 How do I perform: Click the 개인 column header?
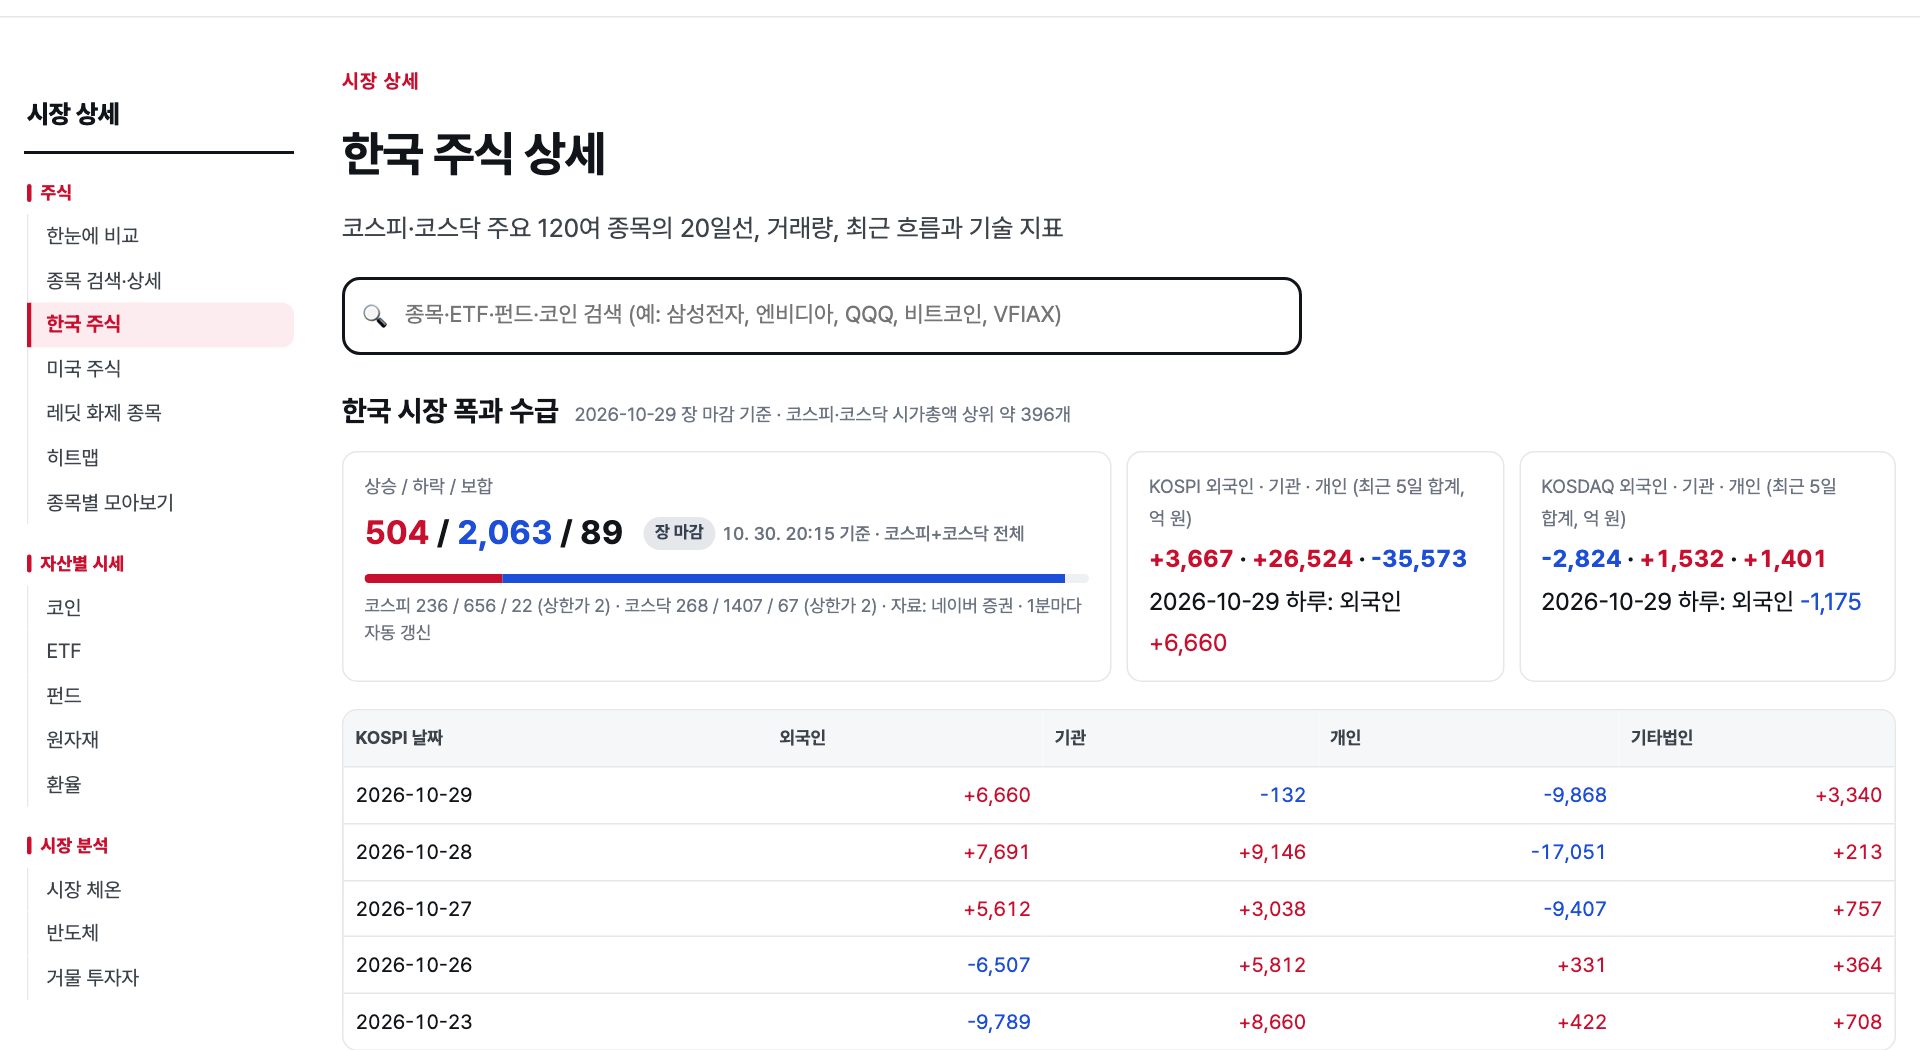1345,738
